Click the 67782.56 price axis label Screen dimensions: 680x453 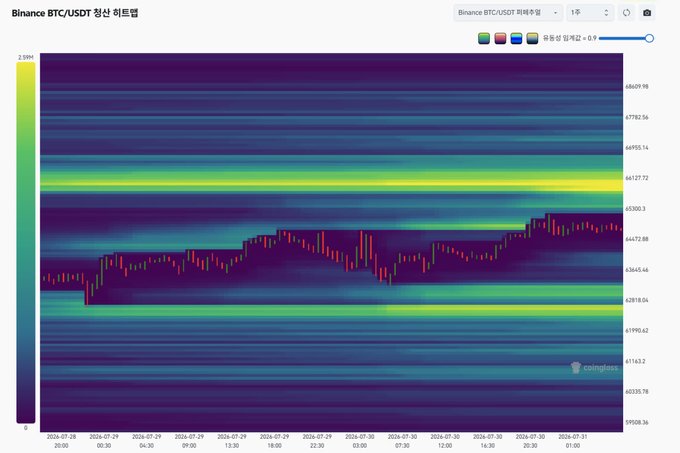(x=637, y=117)
